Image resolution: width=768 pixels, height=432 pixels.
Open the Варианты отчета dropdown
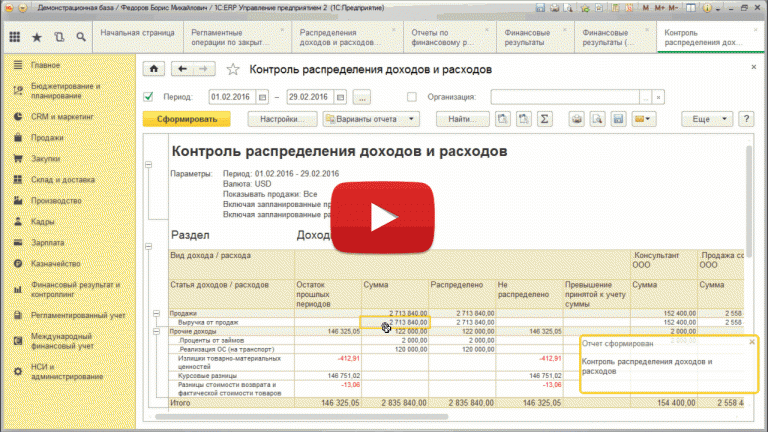pyautogui.click(x=371, y=119)
